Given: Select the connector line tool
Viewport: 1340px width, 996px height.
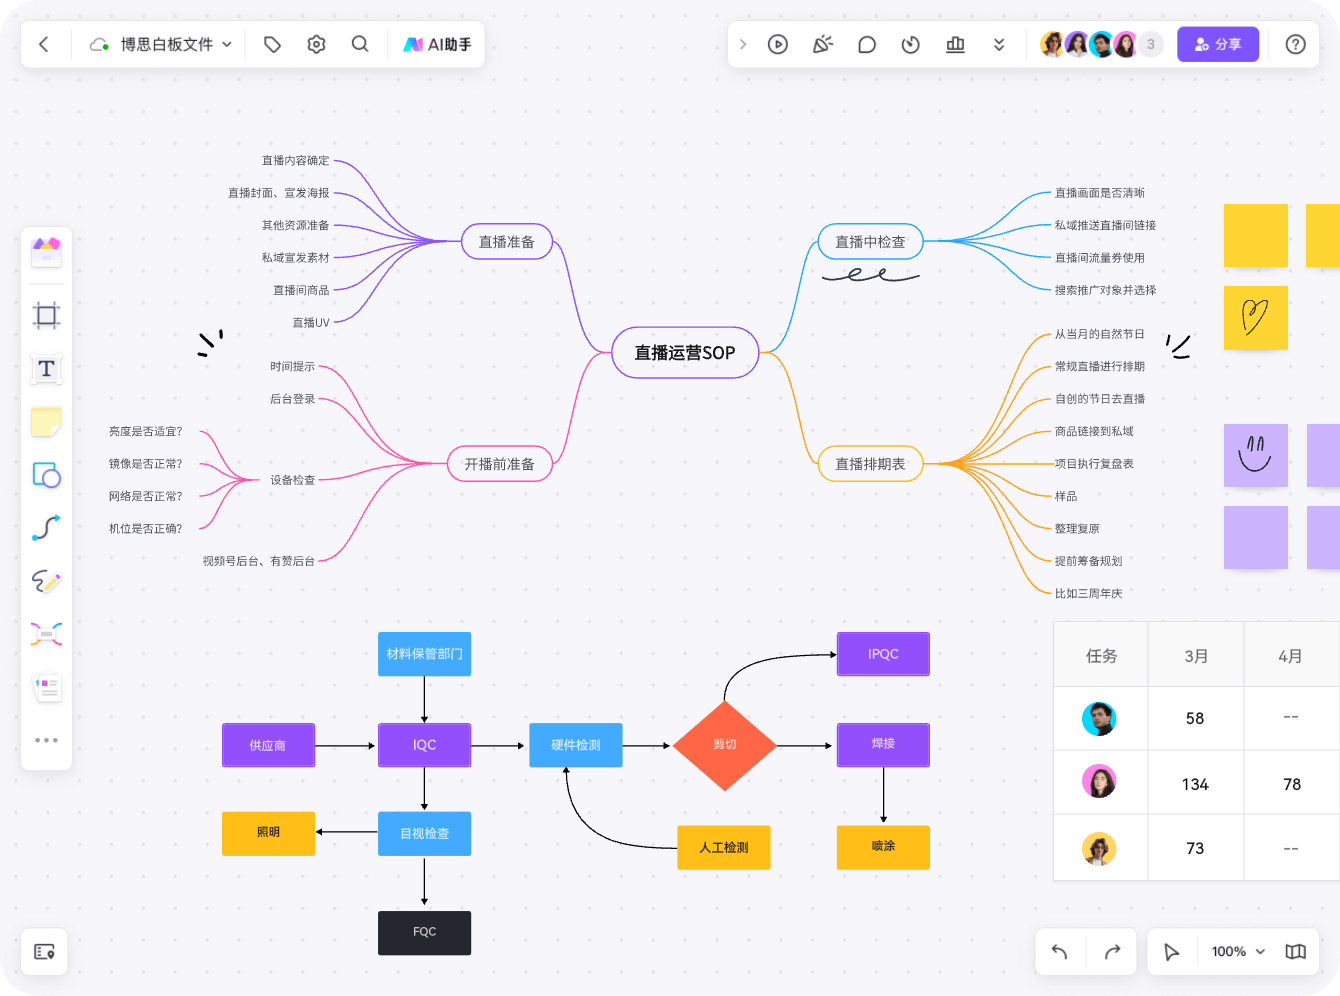Looking at the screenshot, I should coord(46,527).
